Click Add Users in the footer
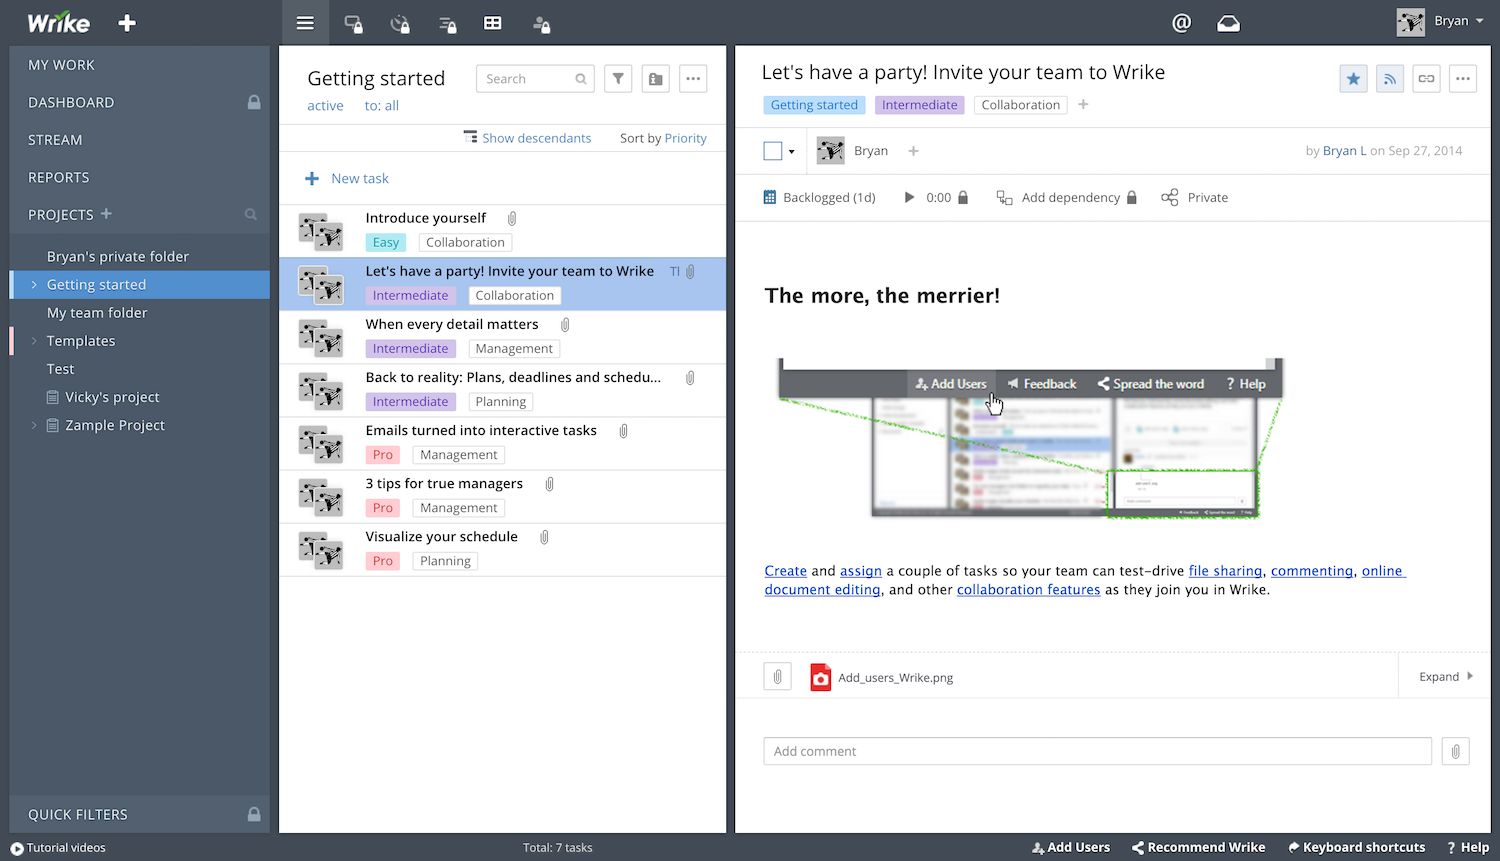This screenshot has width=1500, height=861. 1071,847
